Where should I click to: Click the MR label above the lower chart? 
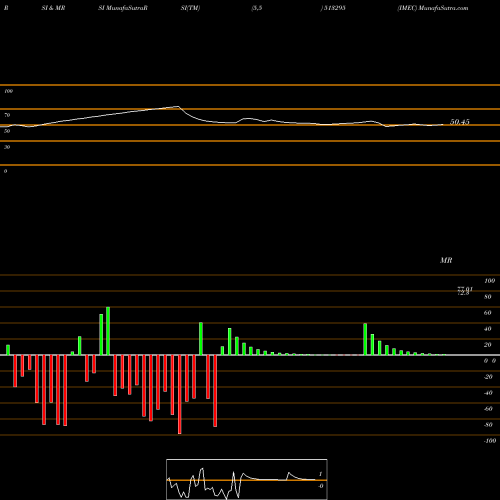[446, 260]
